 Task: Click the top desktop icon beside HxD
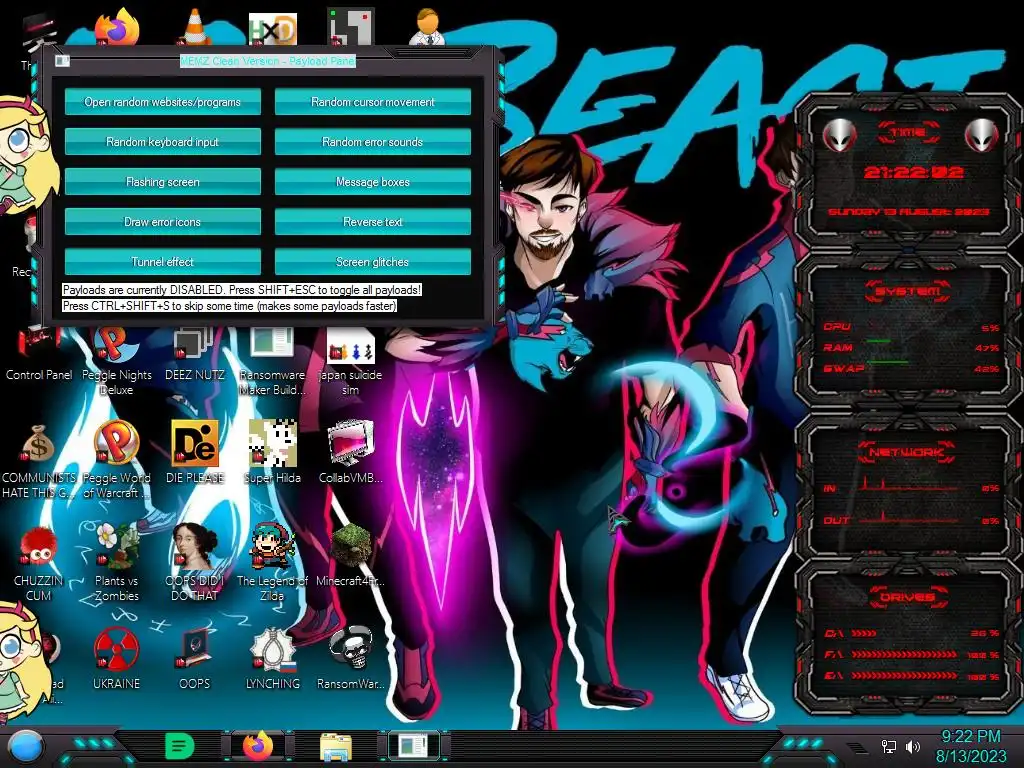click(351, 27)
